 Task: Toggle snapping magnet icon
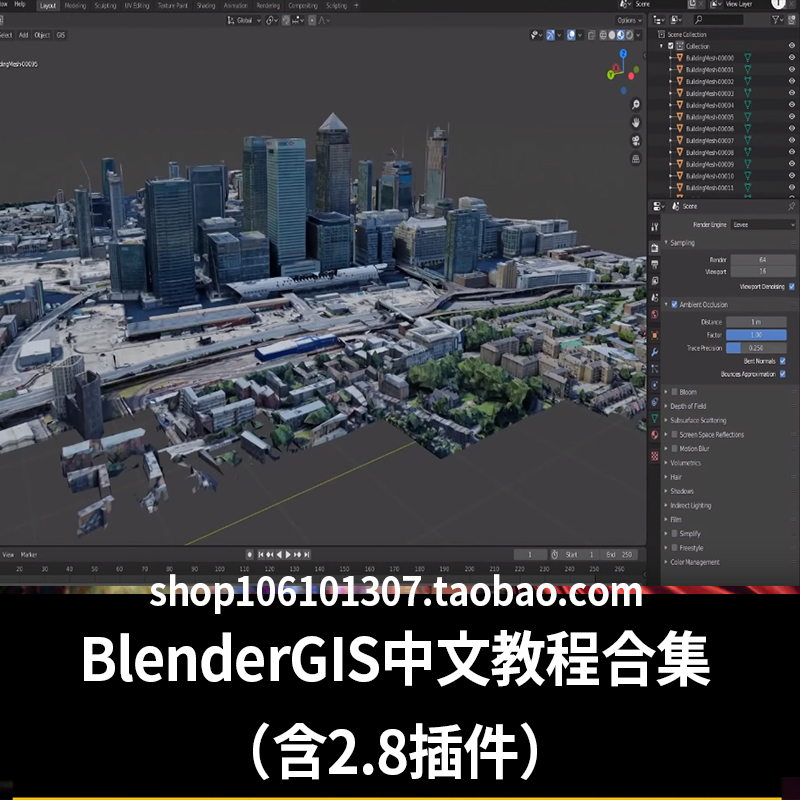[x=287, y=20]
